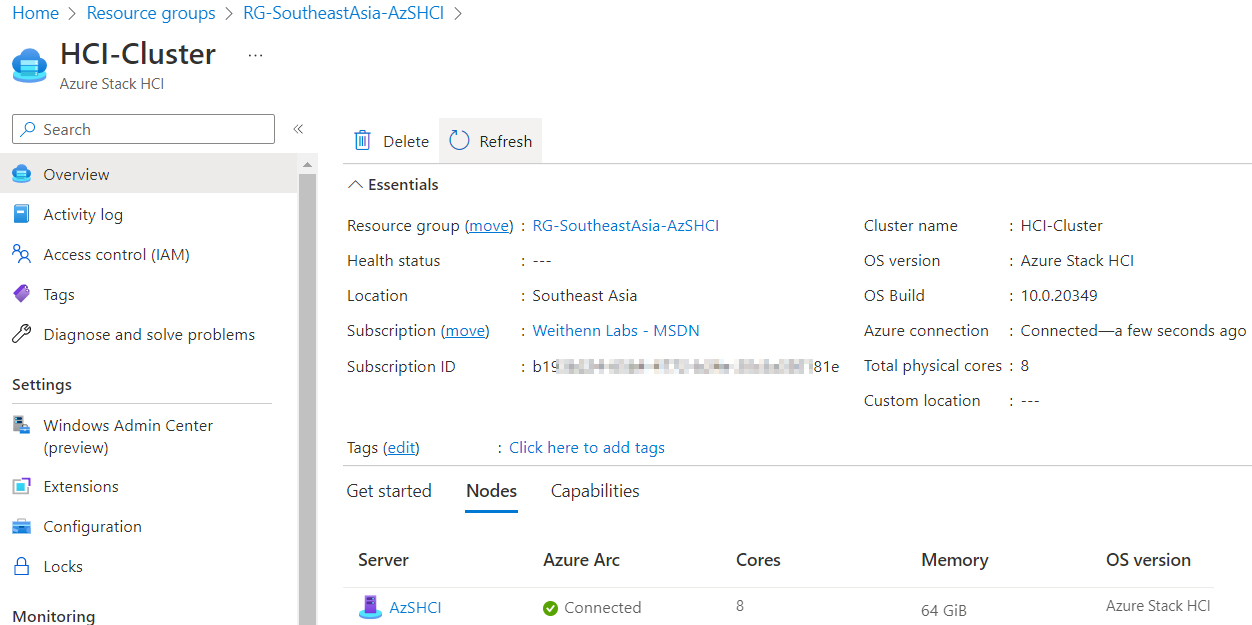Click the Refresh circular arrow icon
Image resolution: width=1252 pixels, height=625 pixels.
point(459,141)
